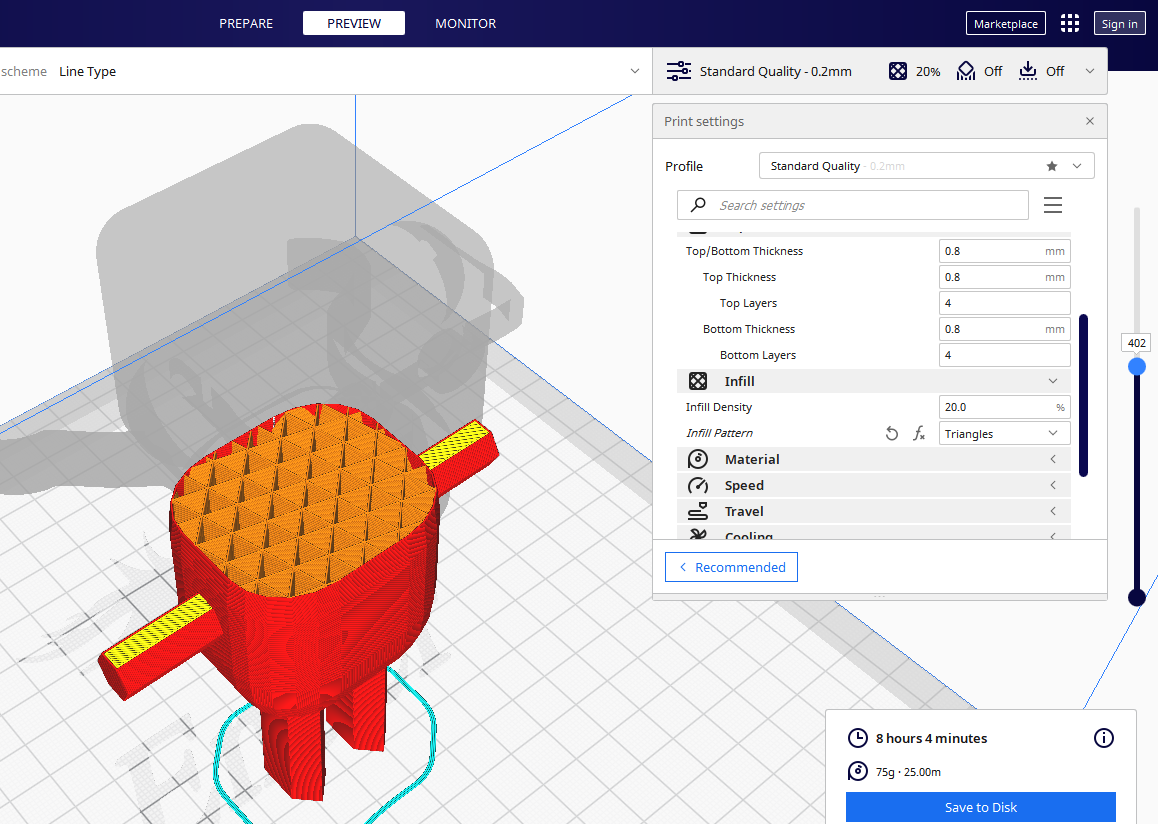Click the Infill category icon
This screenshot has height=824, width=1158.
pyautogui.click(x=697, y=381)
